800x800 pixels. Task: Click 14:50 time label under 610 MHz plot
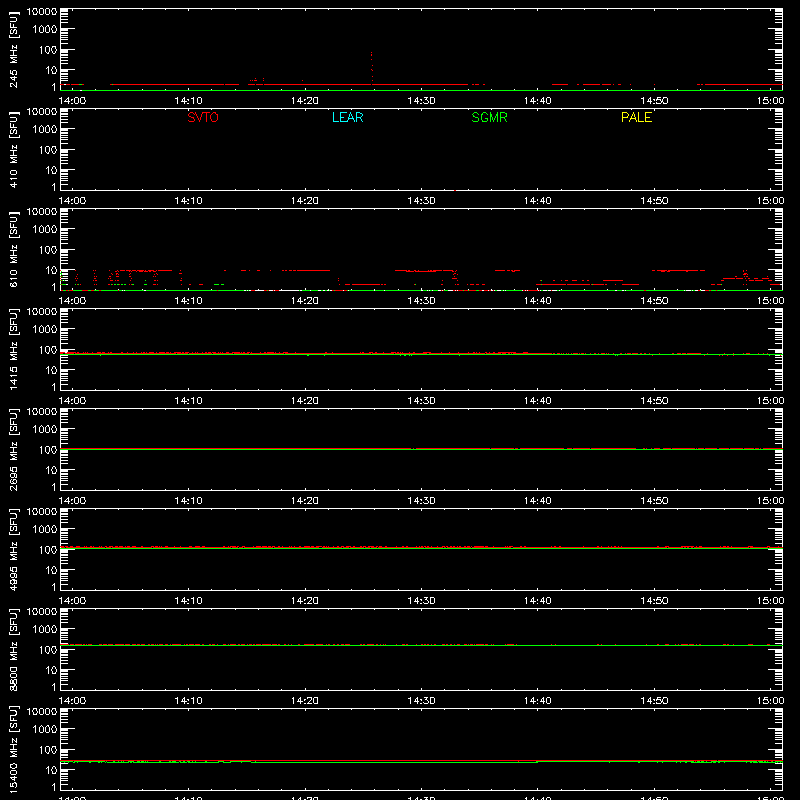tap(654, 301)
